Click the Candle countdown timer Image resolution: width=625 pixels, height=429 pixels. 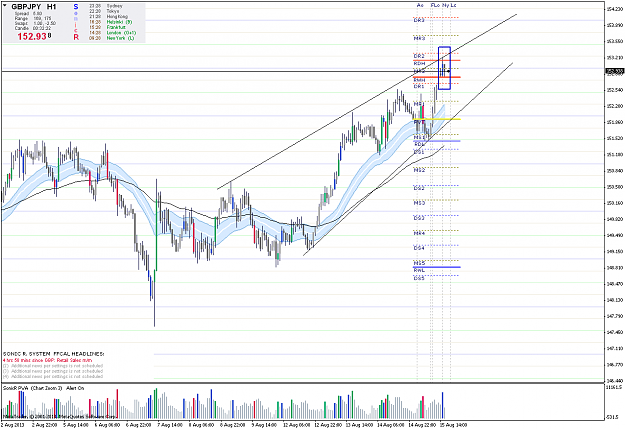point(33,28)
